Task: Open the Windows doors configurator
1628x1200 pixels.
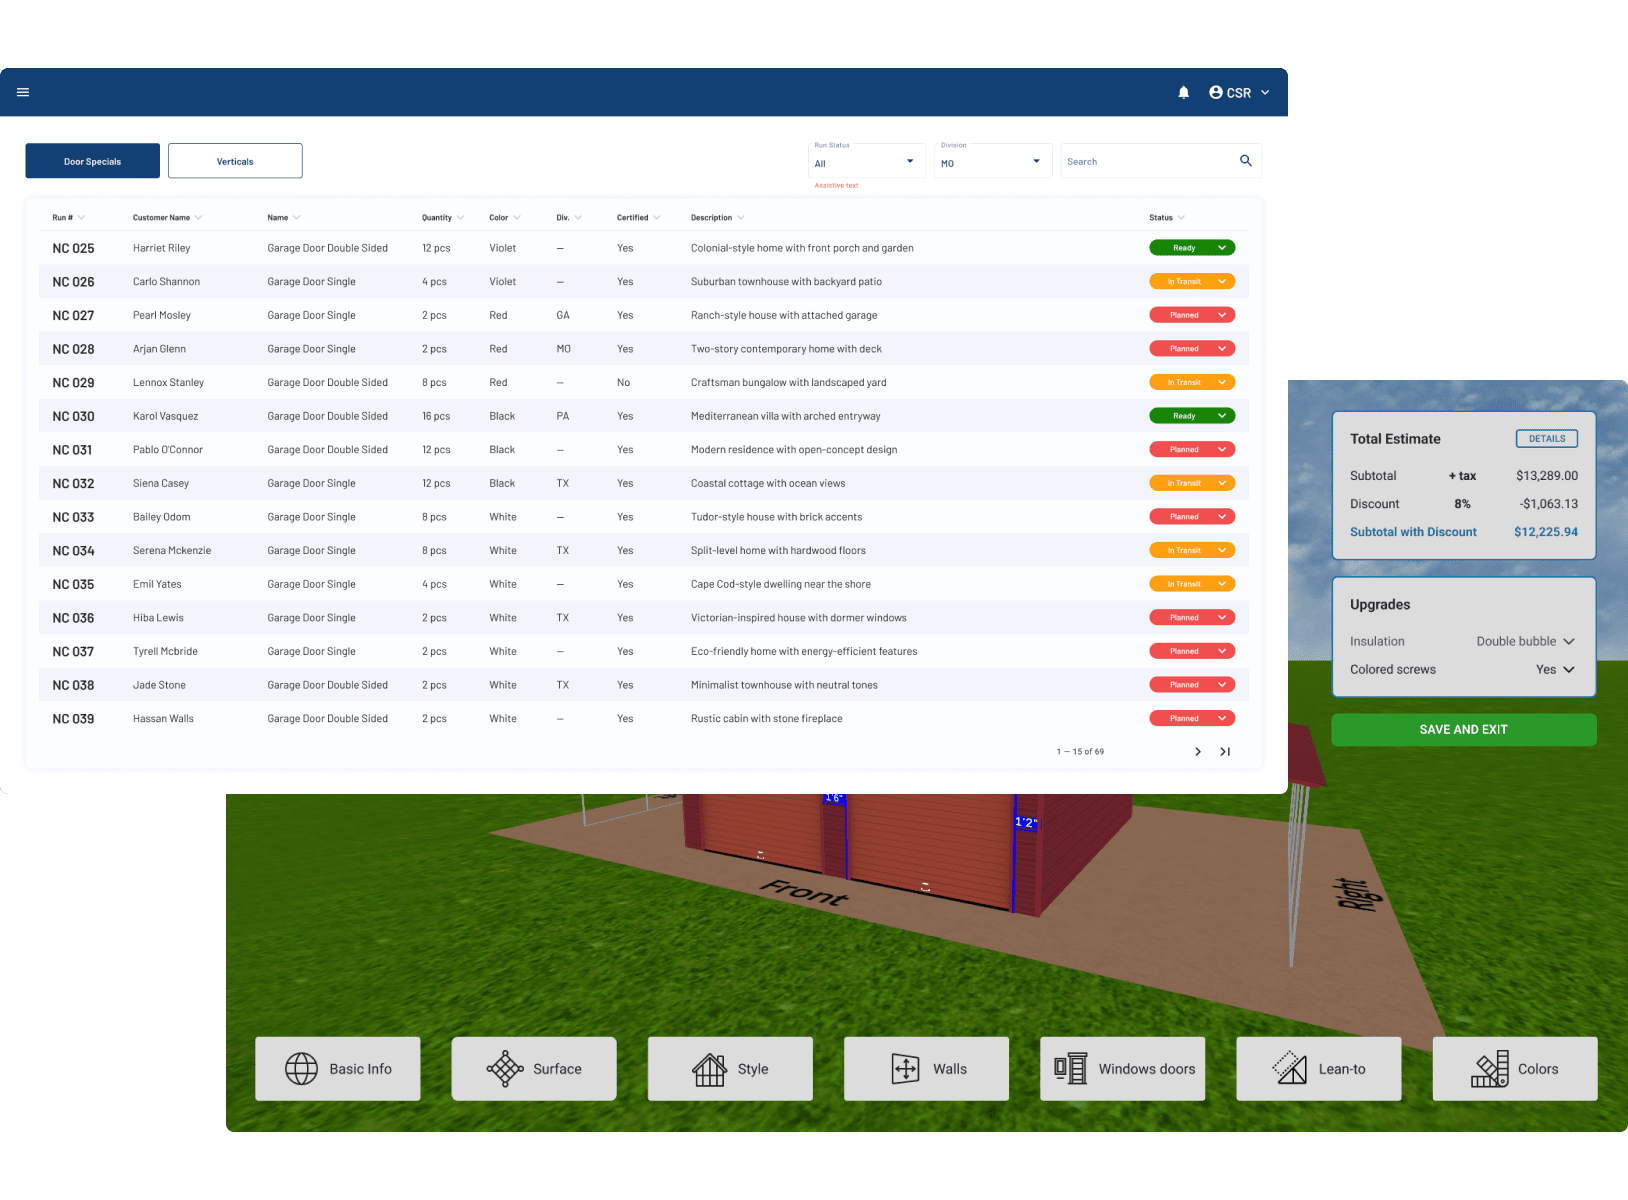Action: pos(1122,1068)
